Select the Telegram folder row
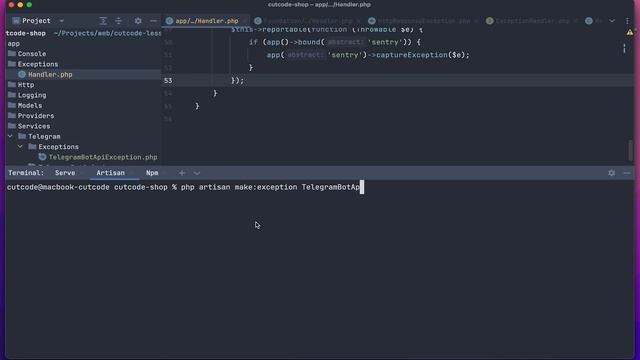640x360 pixels. tap(44, 136)
